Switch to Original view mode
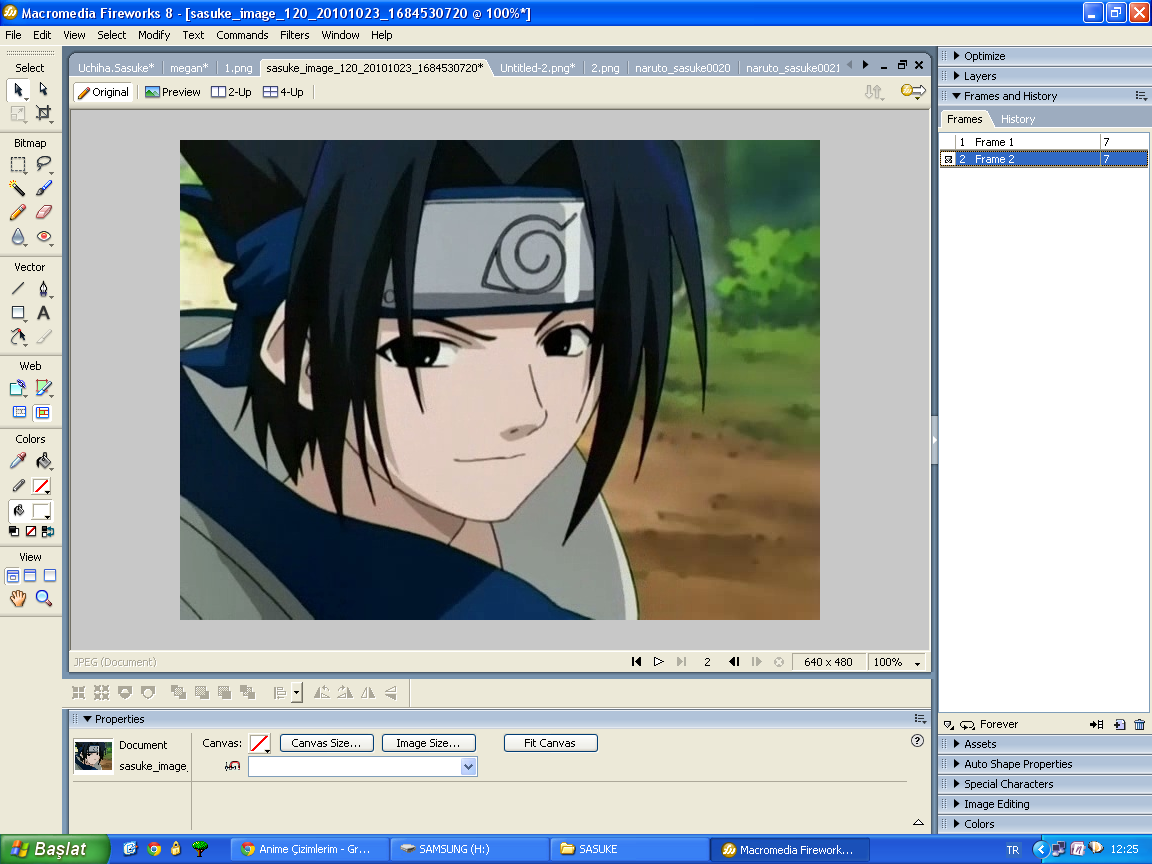Screen dimensions: 1152x864 pyautogui.click(x=104, y=92)
